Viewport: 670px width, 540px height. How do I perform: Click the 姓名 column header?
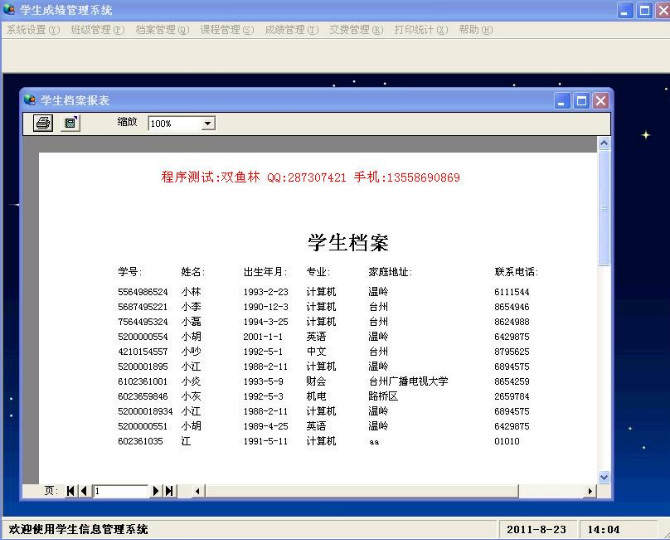tap(193, 272)
